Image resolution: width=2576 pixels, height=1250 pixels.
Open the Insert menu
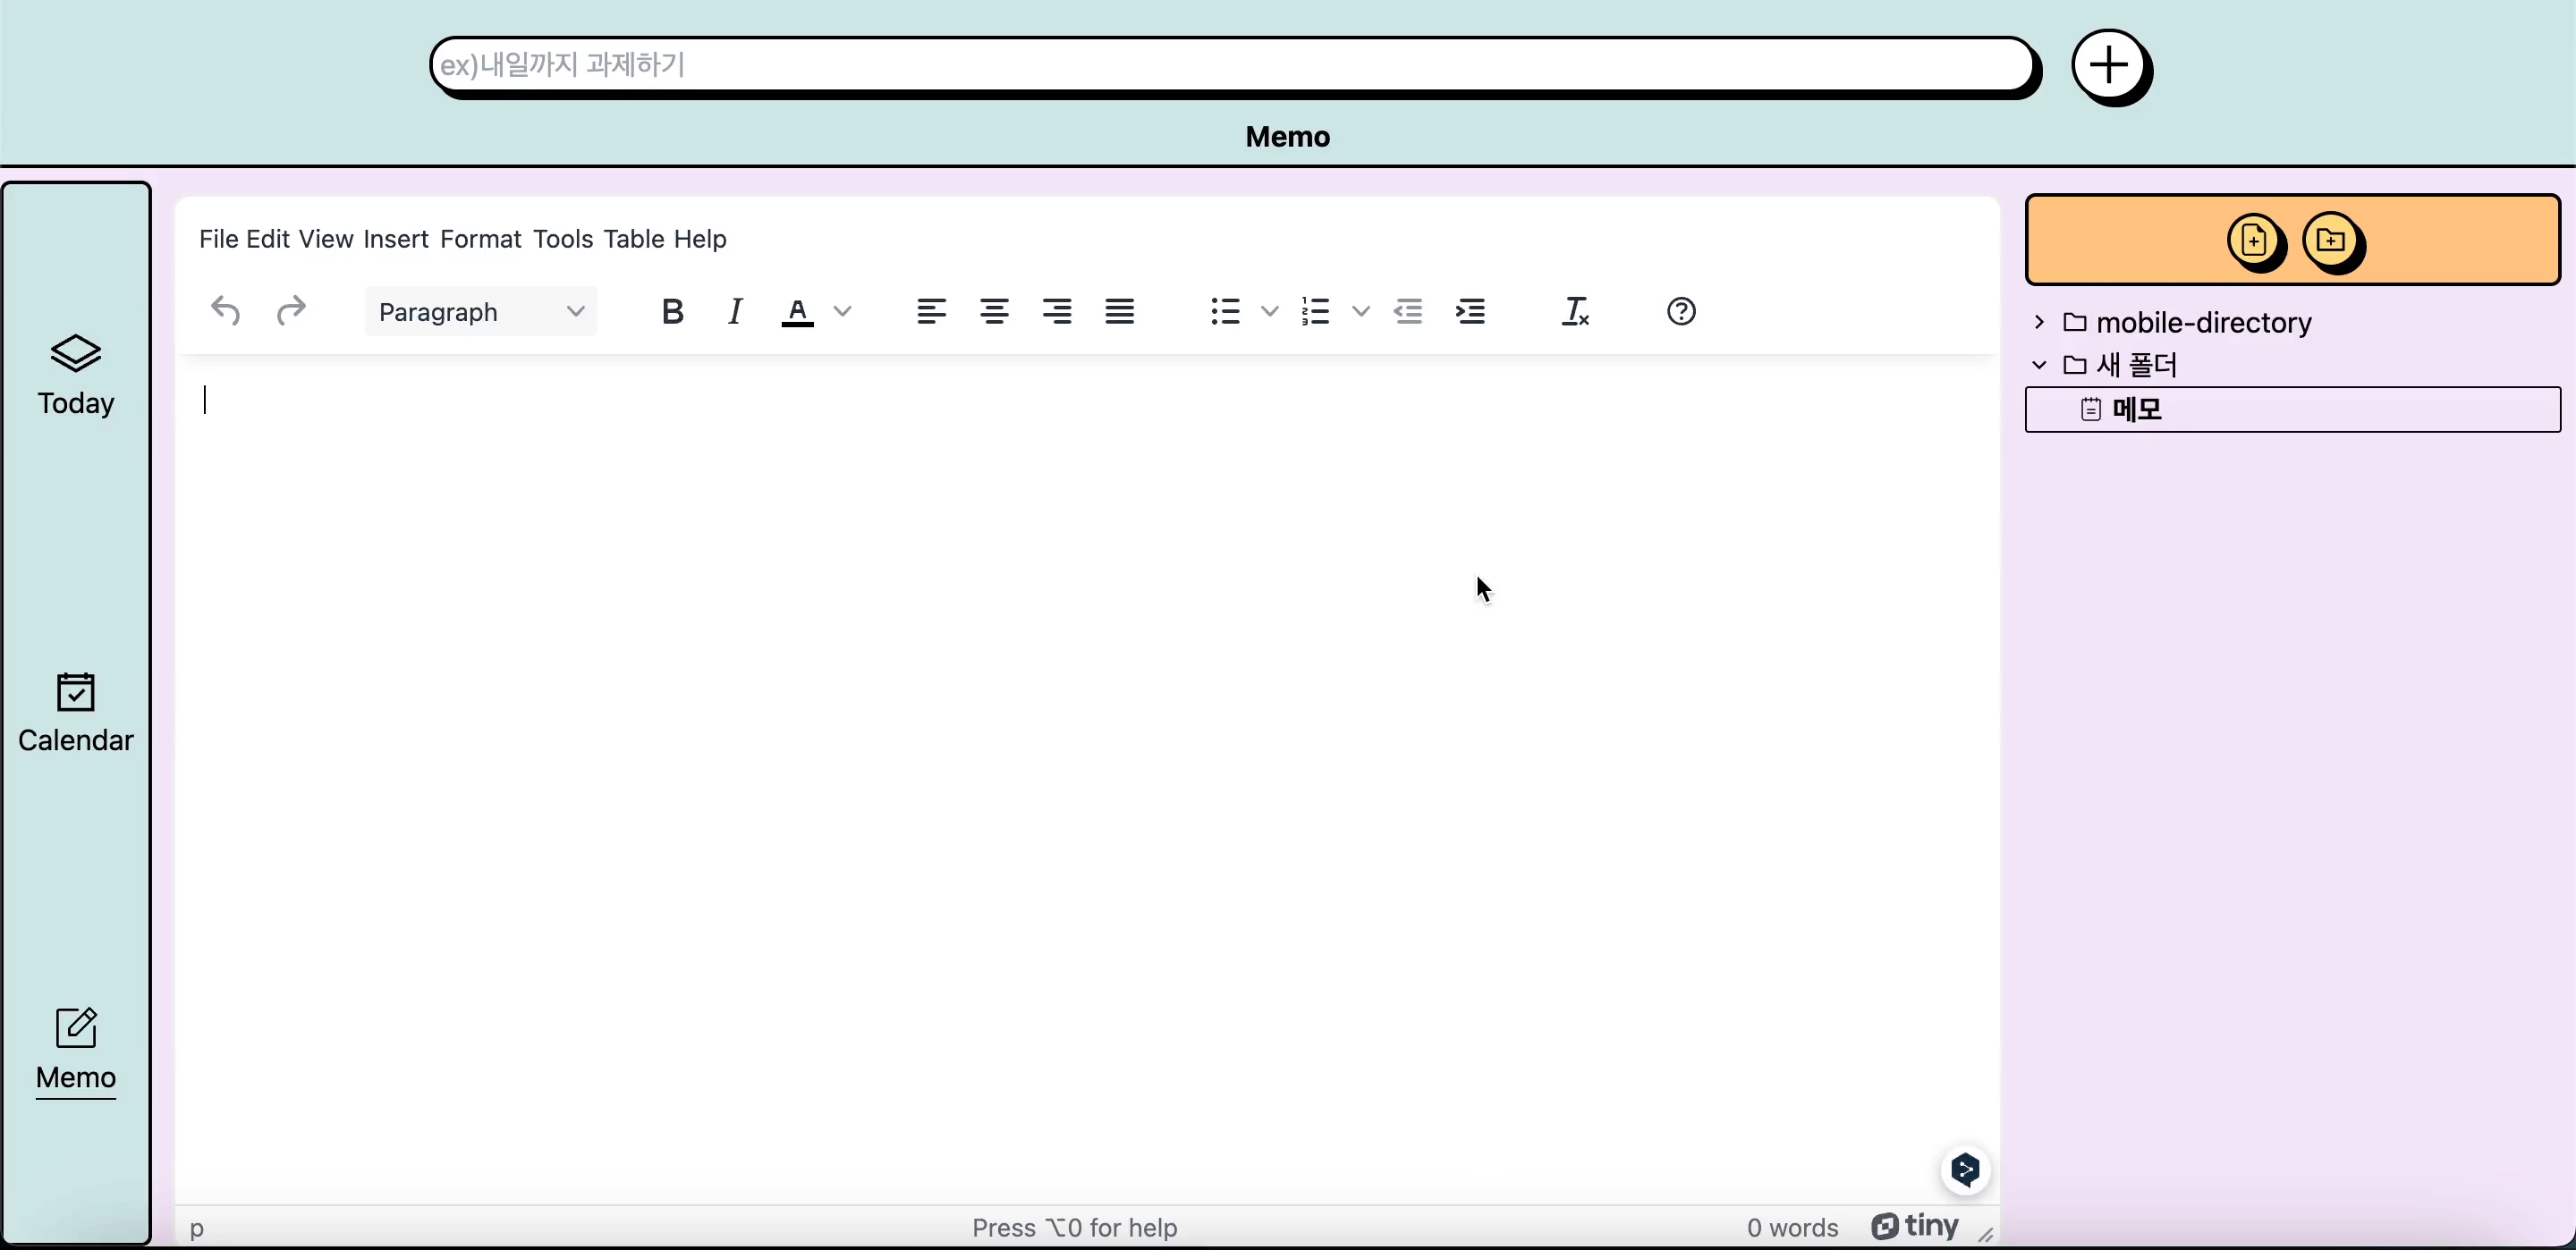point(396,239)
